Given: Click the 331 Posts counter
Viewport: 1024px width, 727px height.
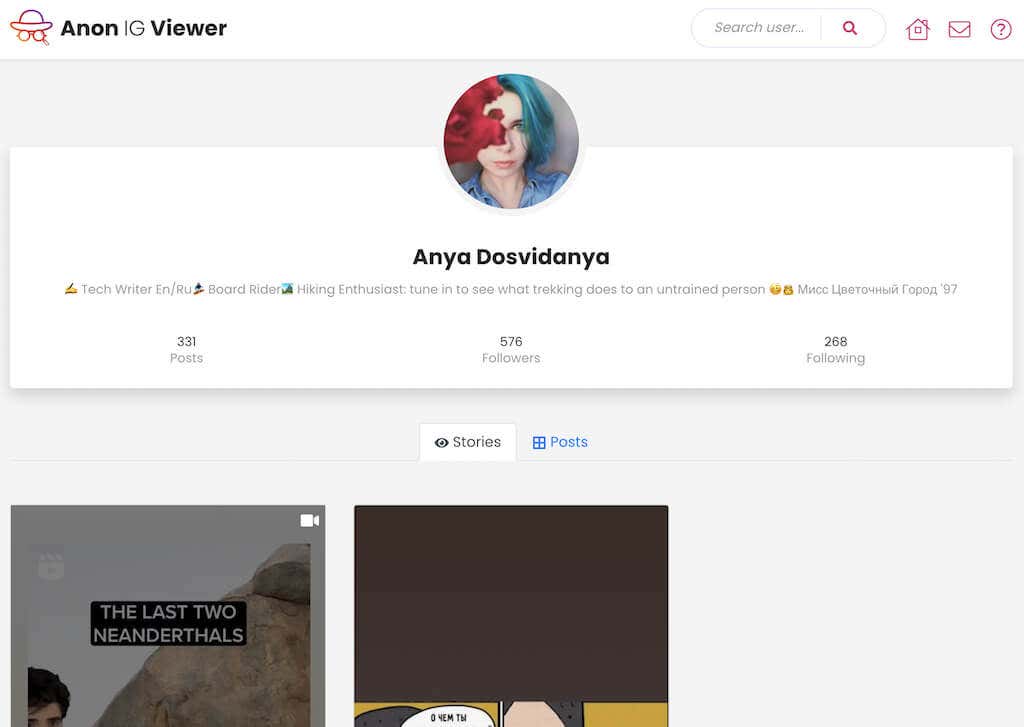Looking at the screenshot, I should (x=186, y=348).
